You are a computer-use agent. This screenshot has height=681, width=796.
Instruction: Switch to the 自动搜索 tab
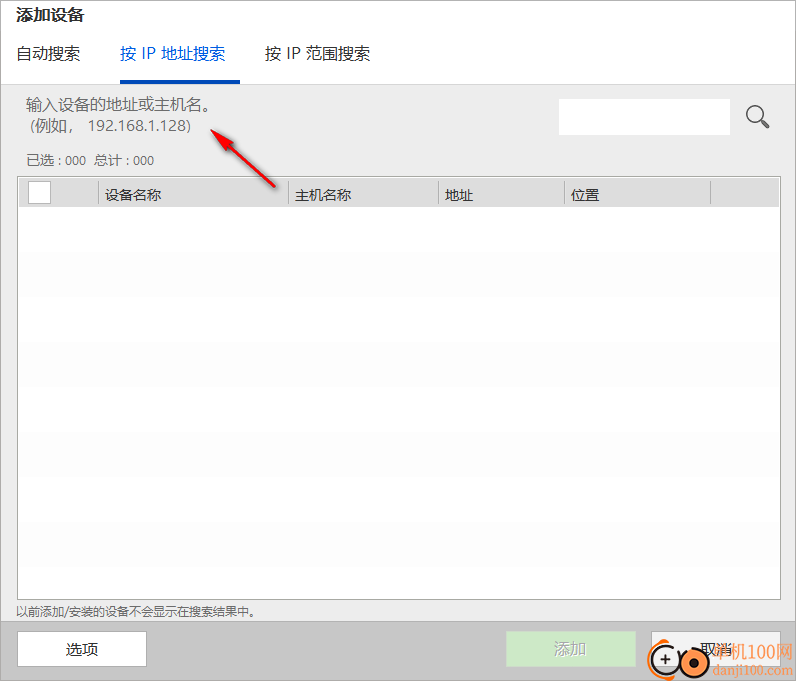coord(48,54)
